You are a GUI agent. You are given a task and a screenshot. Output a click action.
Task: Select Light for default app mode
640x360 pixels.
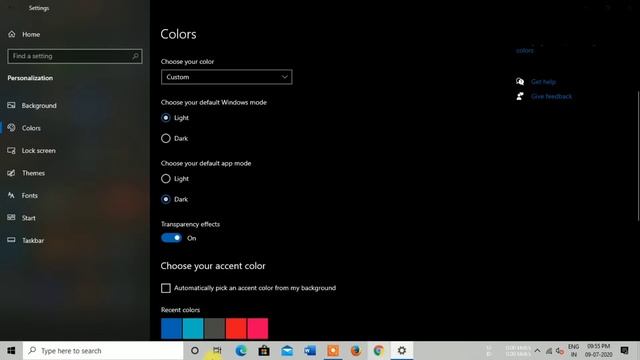coord(166,179)
